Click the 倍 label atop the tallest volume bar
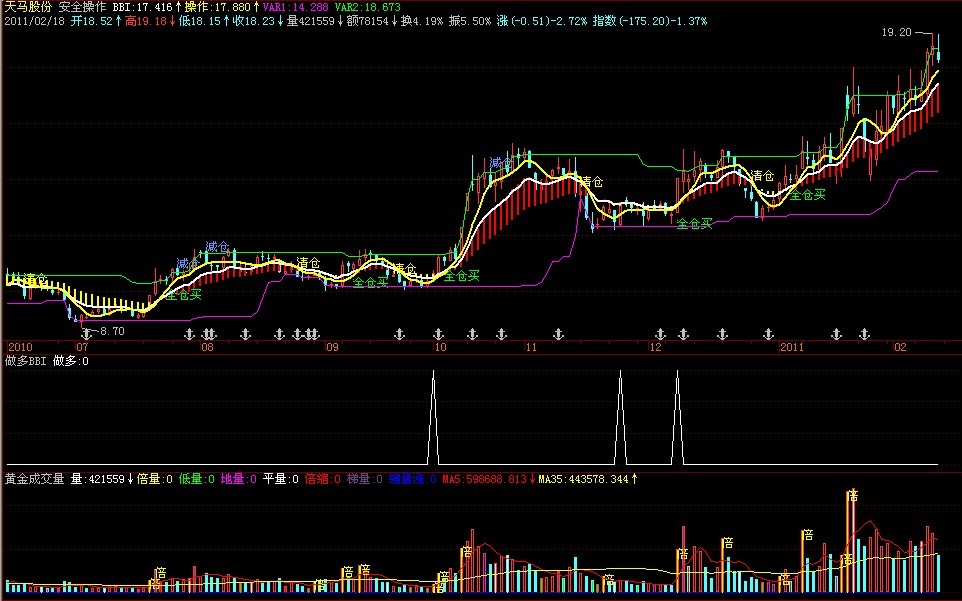The image size is (962, 601). [853, 496]
